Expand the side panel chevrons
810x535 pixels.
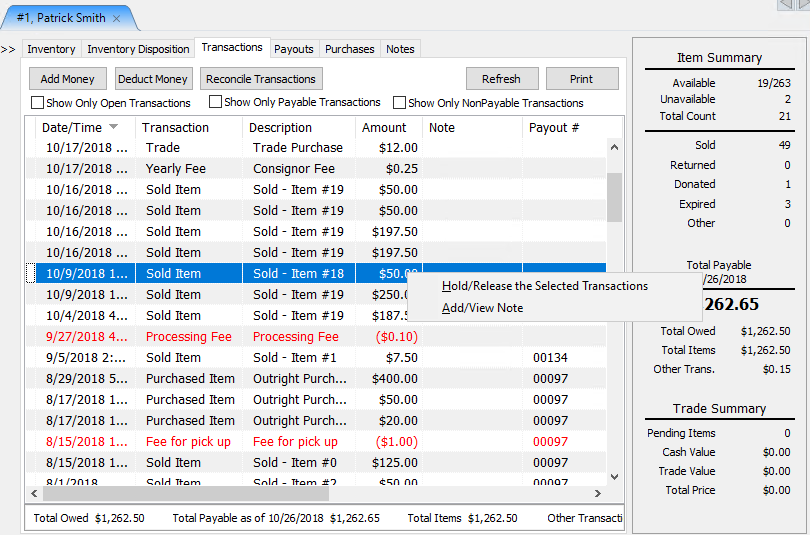coord(8,50)
